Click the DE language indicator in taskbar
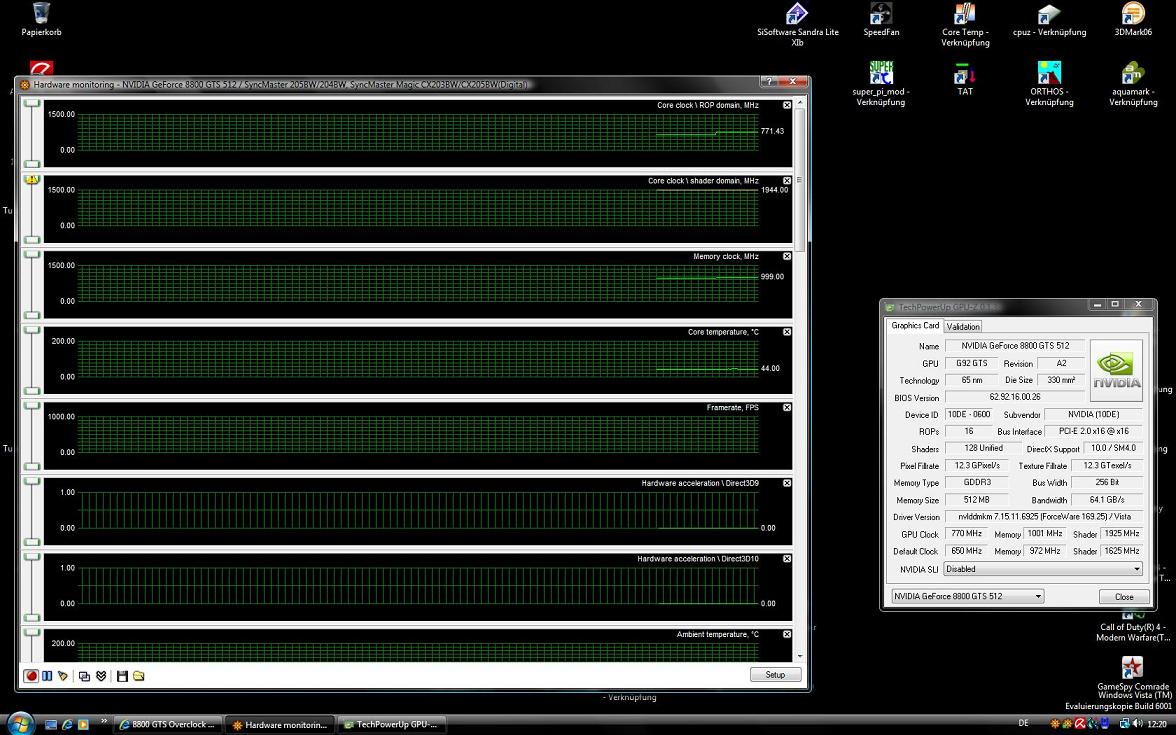This screenshot has width=1176, height=735. 1024,723
